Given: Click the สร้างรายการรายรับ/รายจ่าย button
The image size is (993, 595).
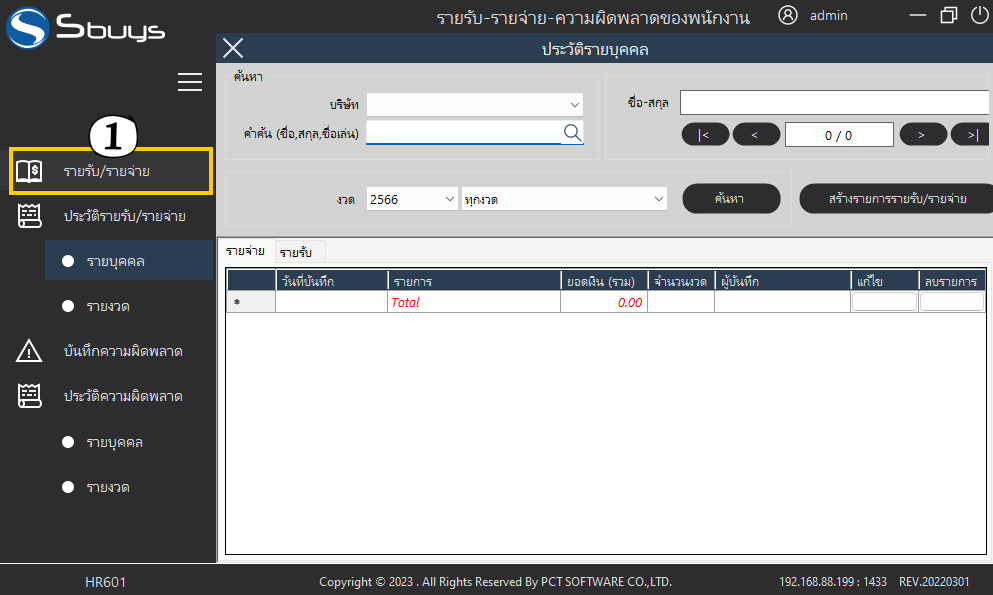Looking at the screenshot, I should (896, 199).
